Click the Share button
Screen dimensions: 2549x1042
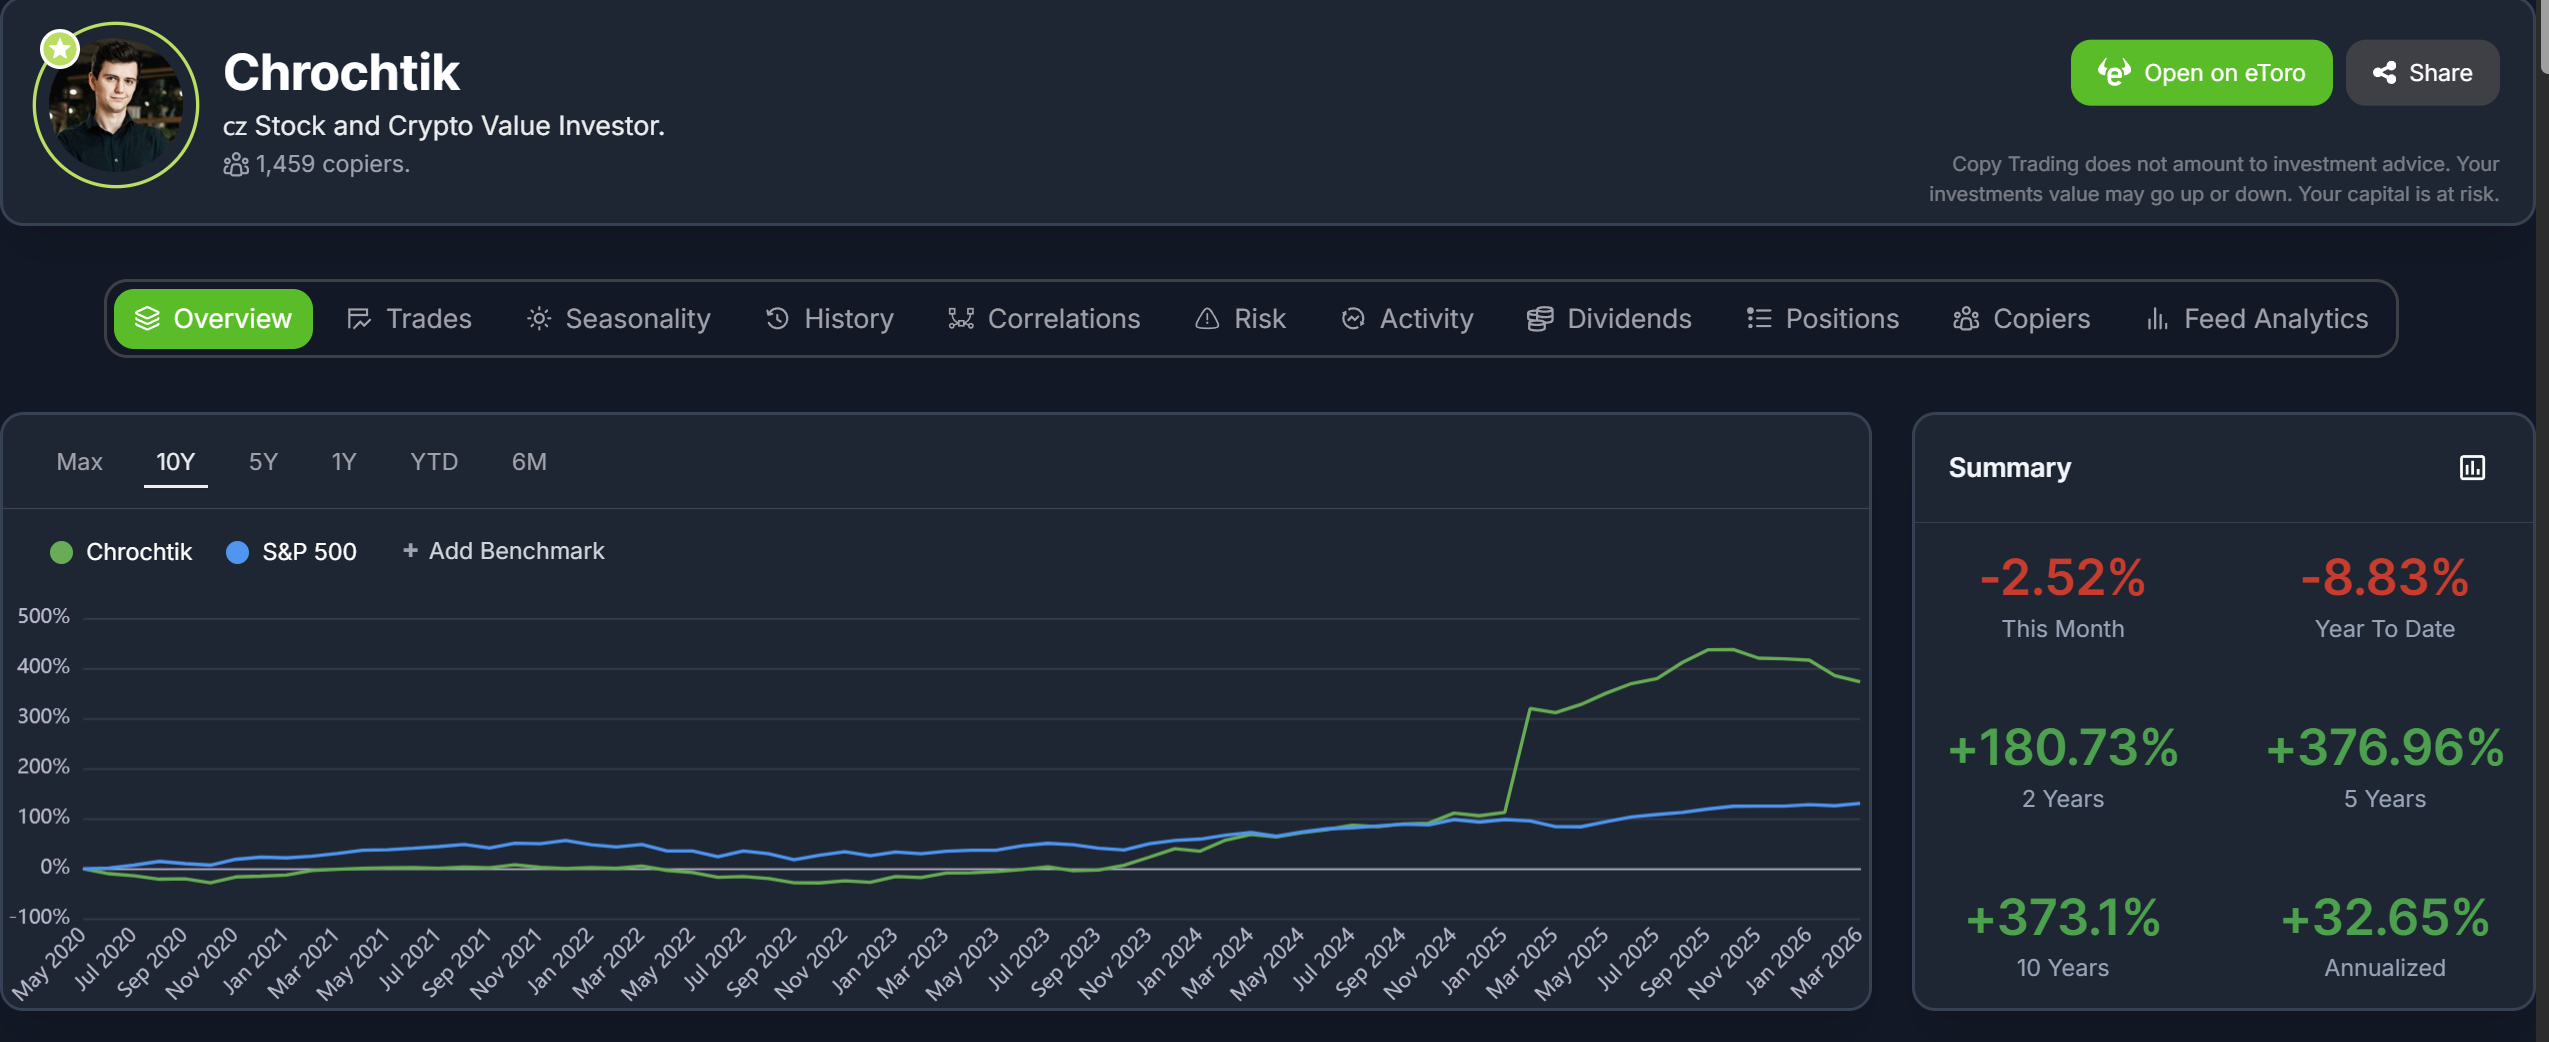(2422, 73)
